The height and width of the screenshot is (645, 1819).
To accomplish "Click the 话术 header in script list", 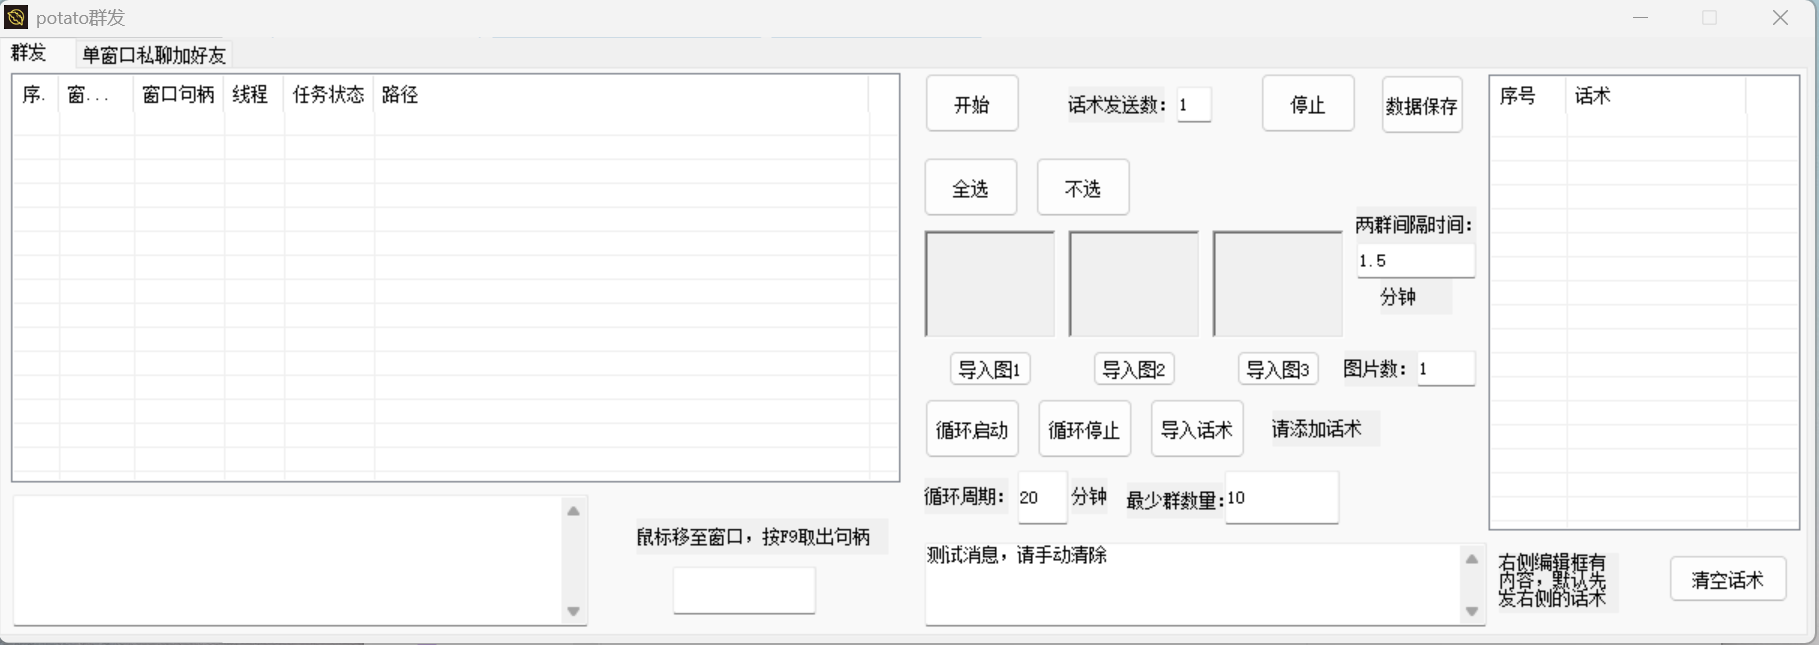I will 1656,96.
